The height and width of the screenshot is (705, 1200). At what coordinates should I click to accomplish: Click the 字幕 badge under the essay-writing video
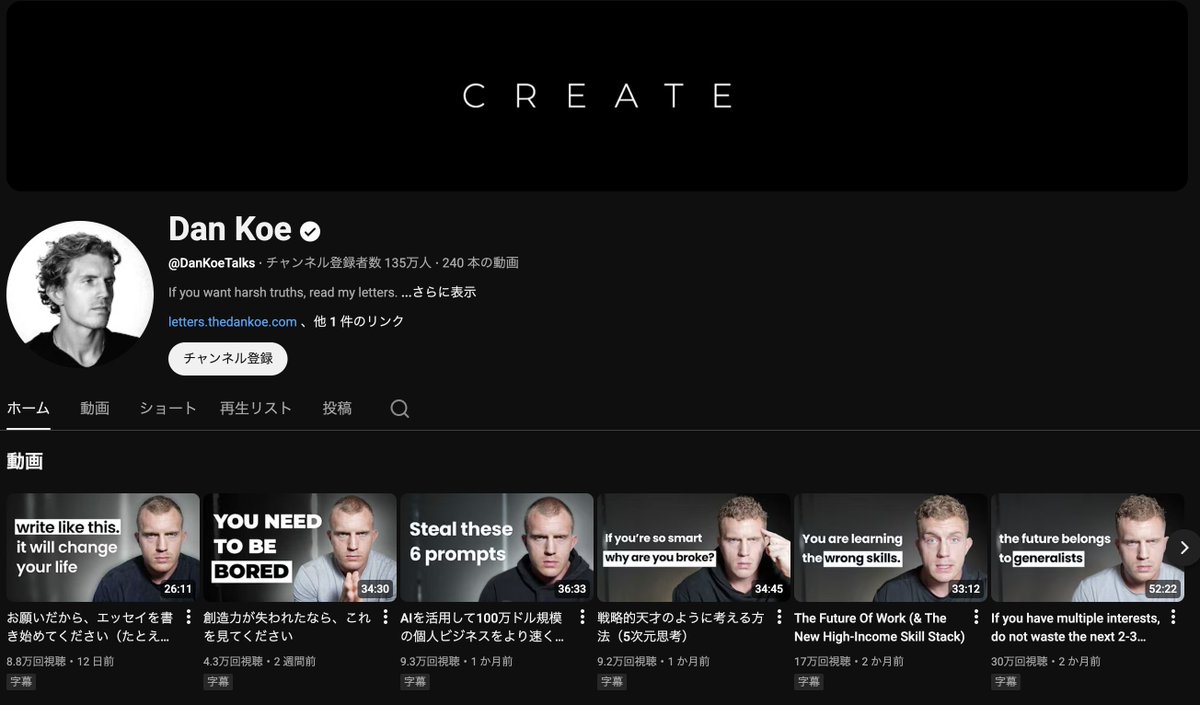pyautogui.click(x=21, y=682)
